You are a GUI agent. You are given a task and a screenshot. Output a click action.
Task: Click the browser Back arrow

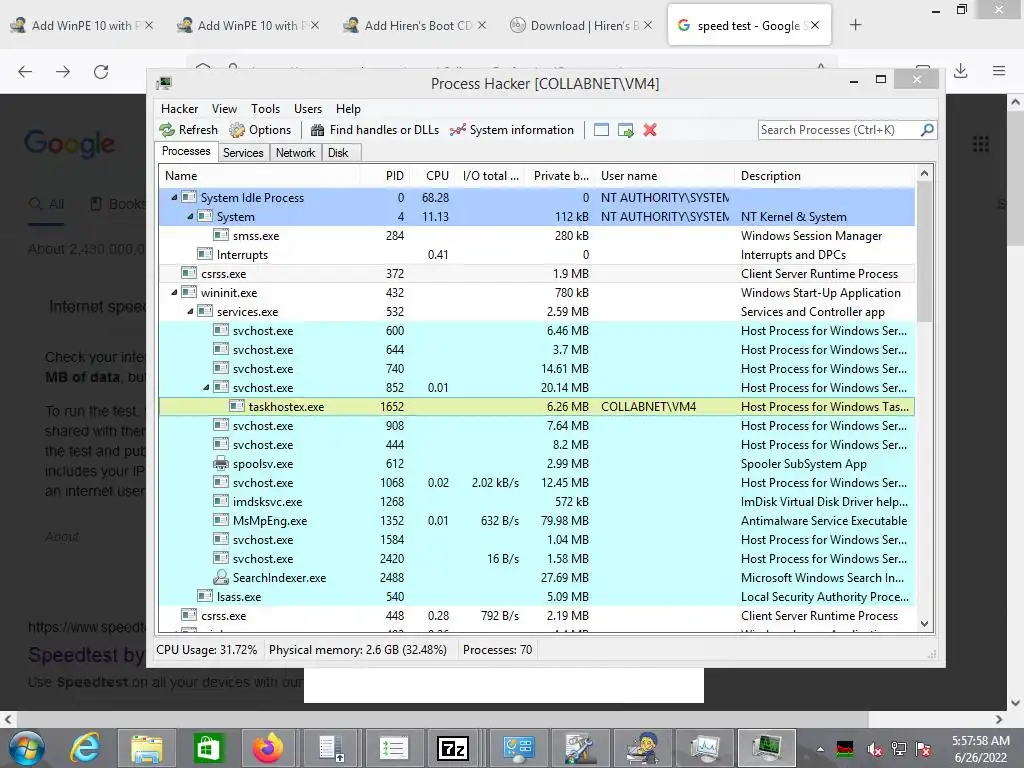pyautogui.click(x=25, y=71)
